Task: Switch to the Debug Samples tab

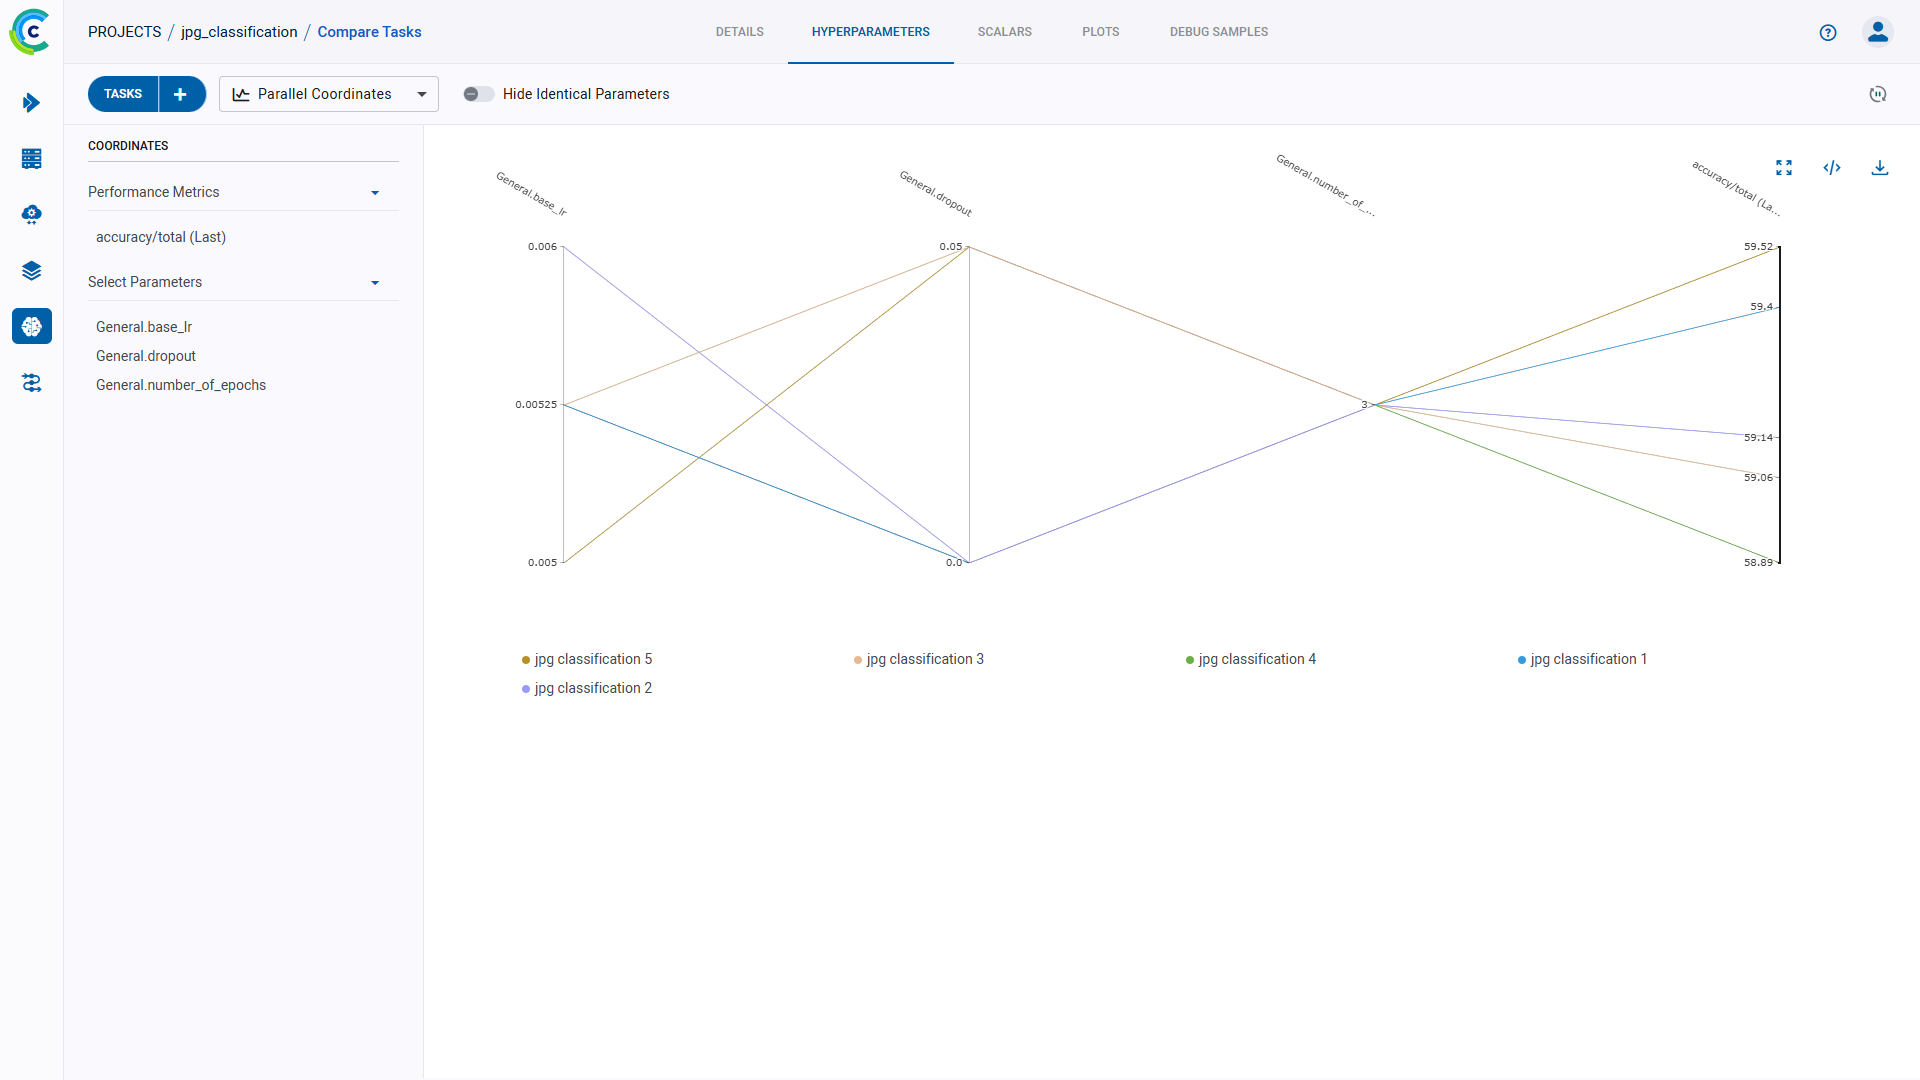Action: click(x=1218, y=32)
